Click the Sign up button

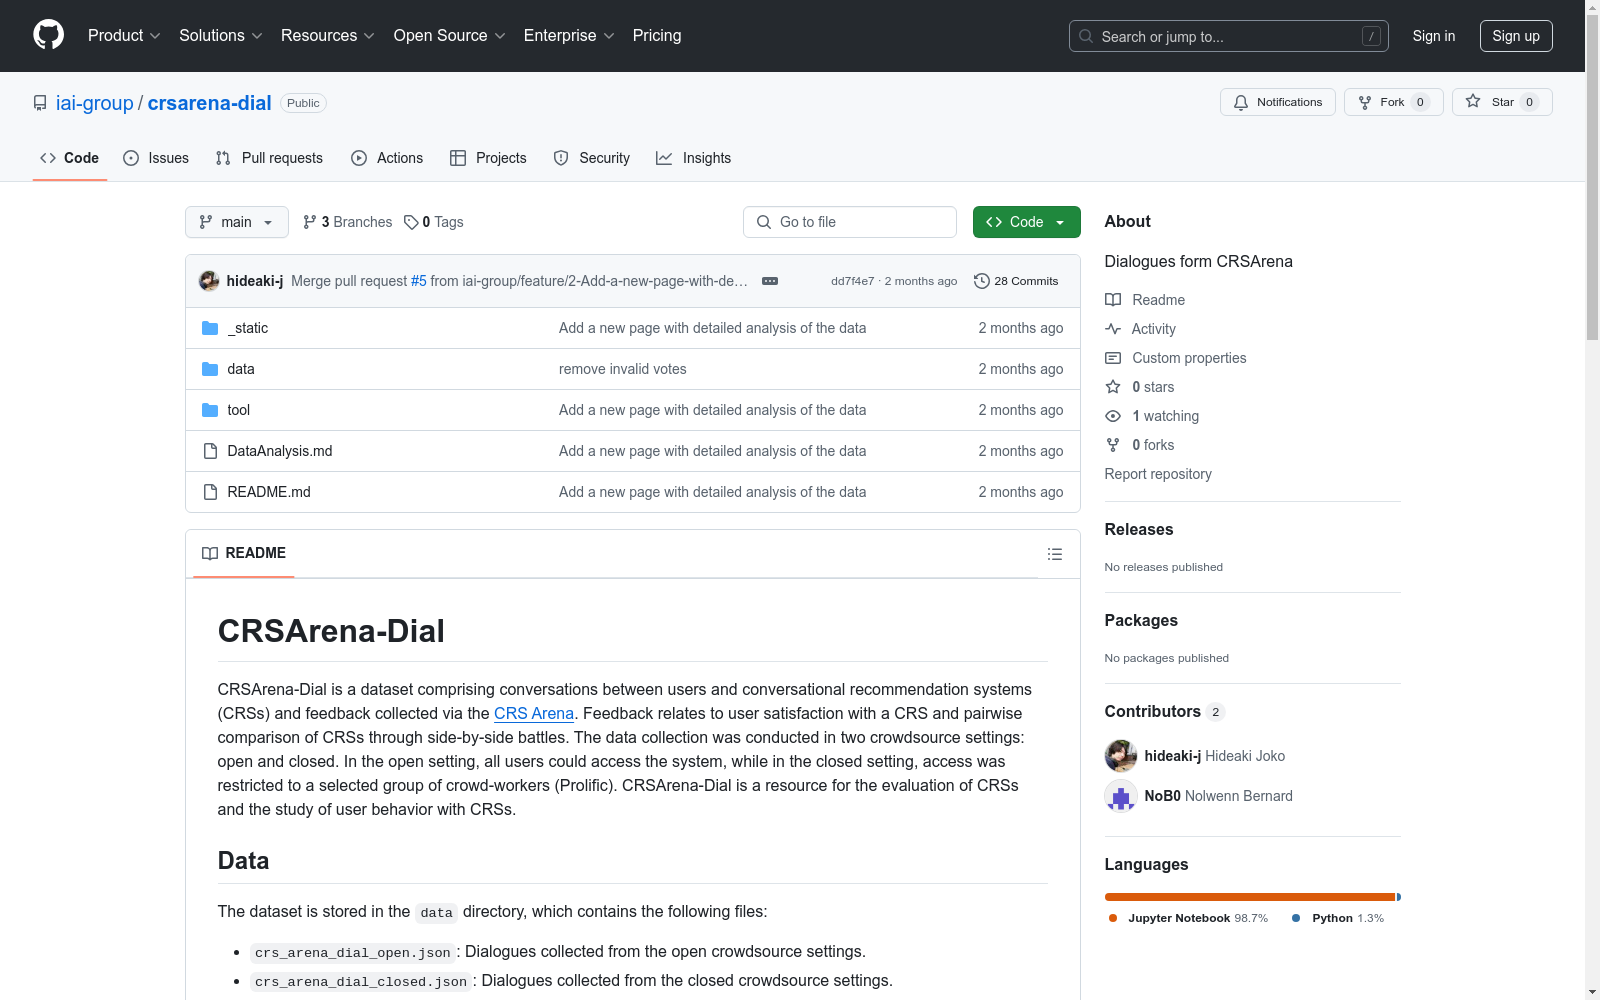point(1516,36)
